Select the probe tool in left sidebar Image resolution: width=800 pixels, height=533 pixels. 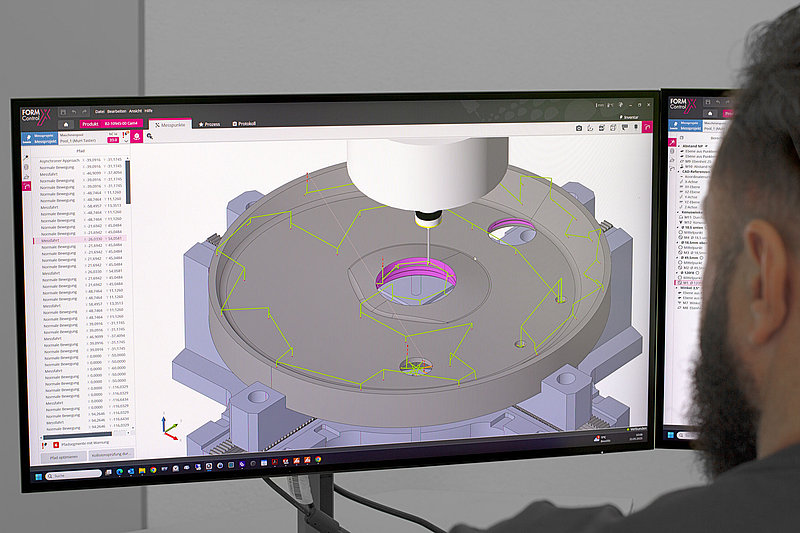(26, 158)
